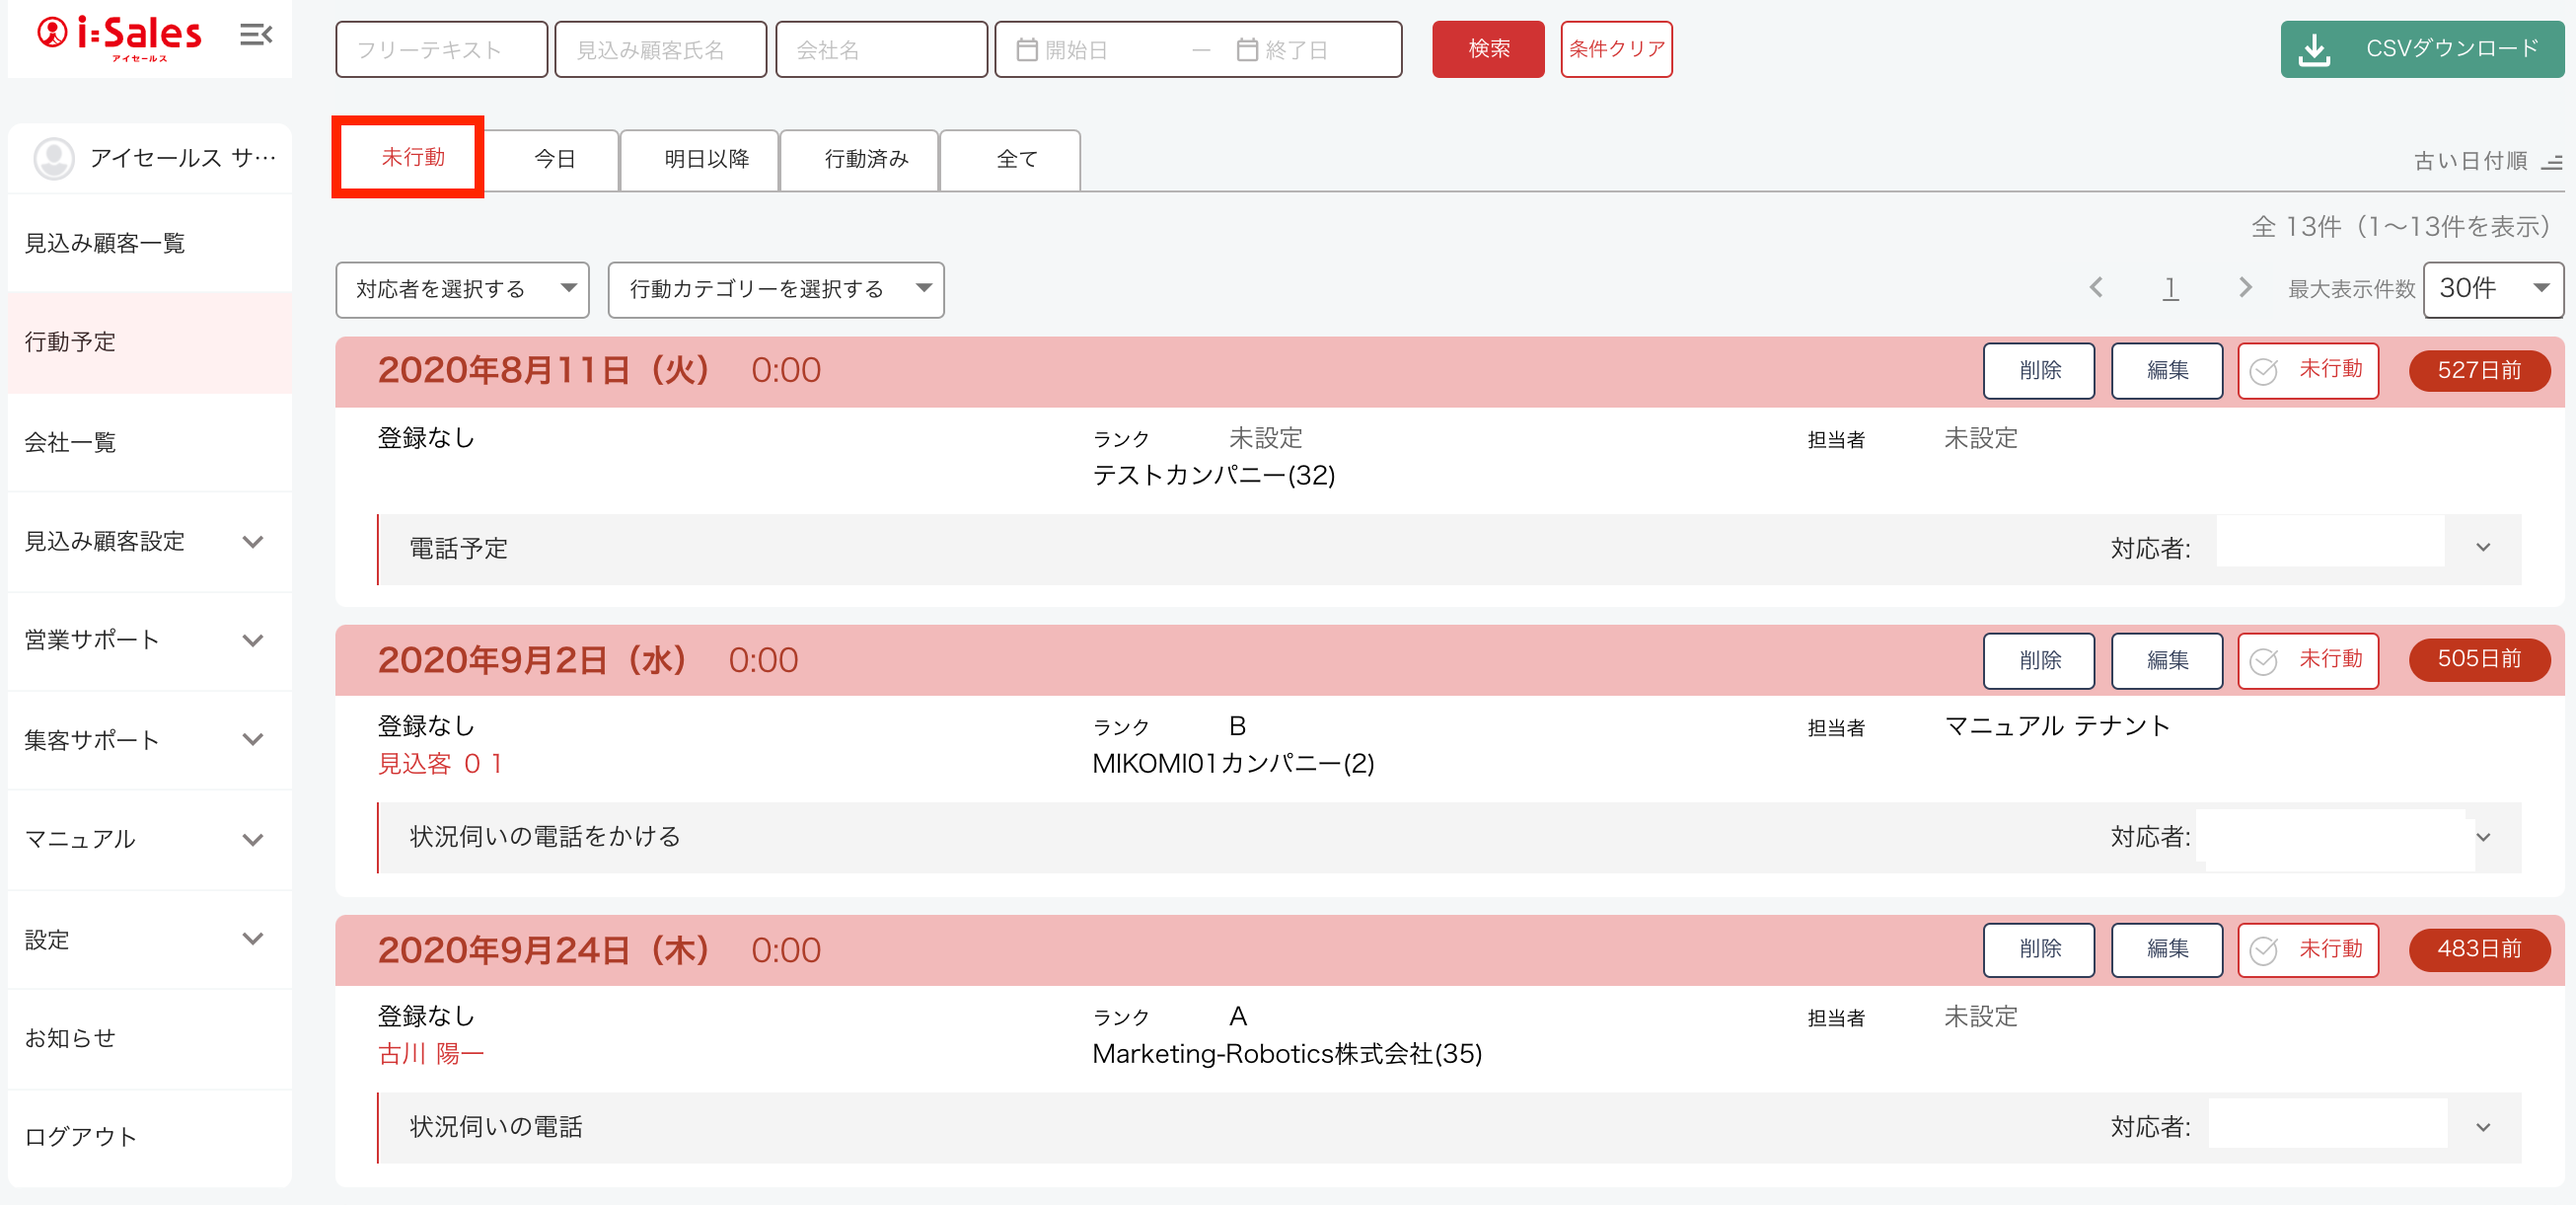This screenshot has height=1205, width=2576.
Task: Toggle sort order icon beside 古い日付順
Action: pyautogui.click(x=2552, y=161)
